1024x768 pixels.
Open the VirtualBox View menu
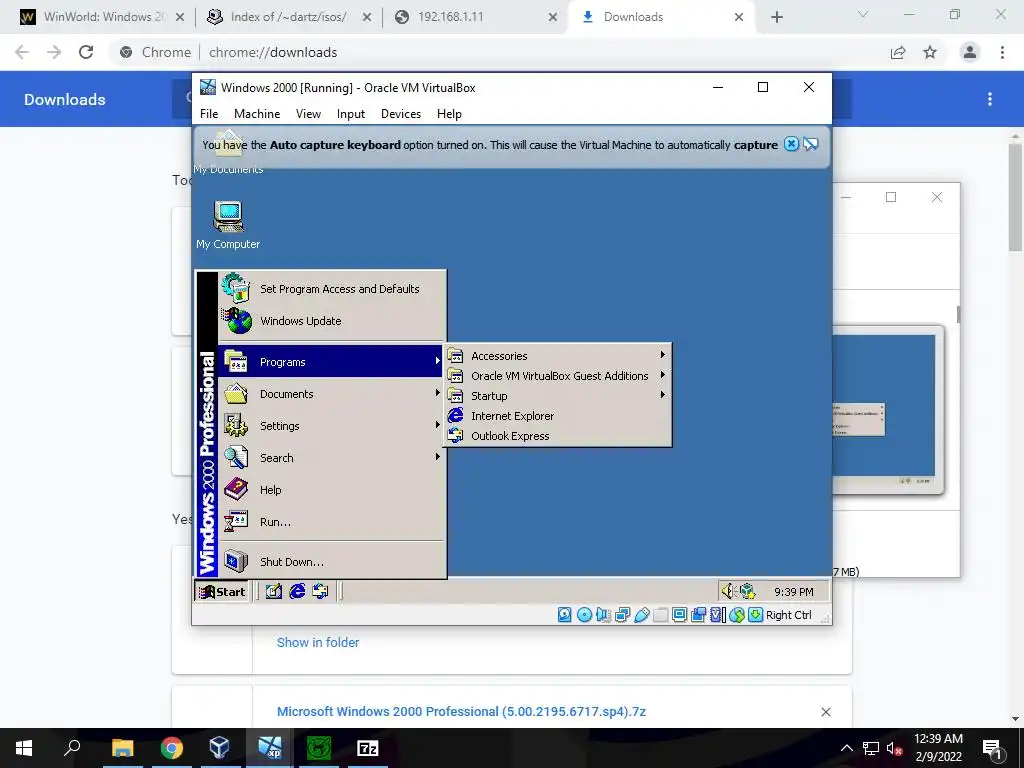click(x=308, y=114)
